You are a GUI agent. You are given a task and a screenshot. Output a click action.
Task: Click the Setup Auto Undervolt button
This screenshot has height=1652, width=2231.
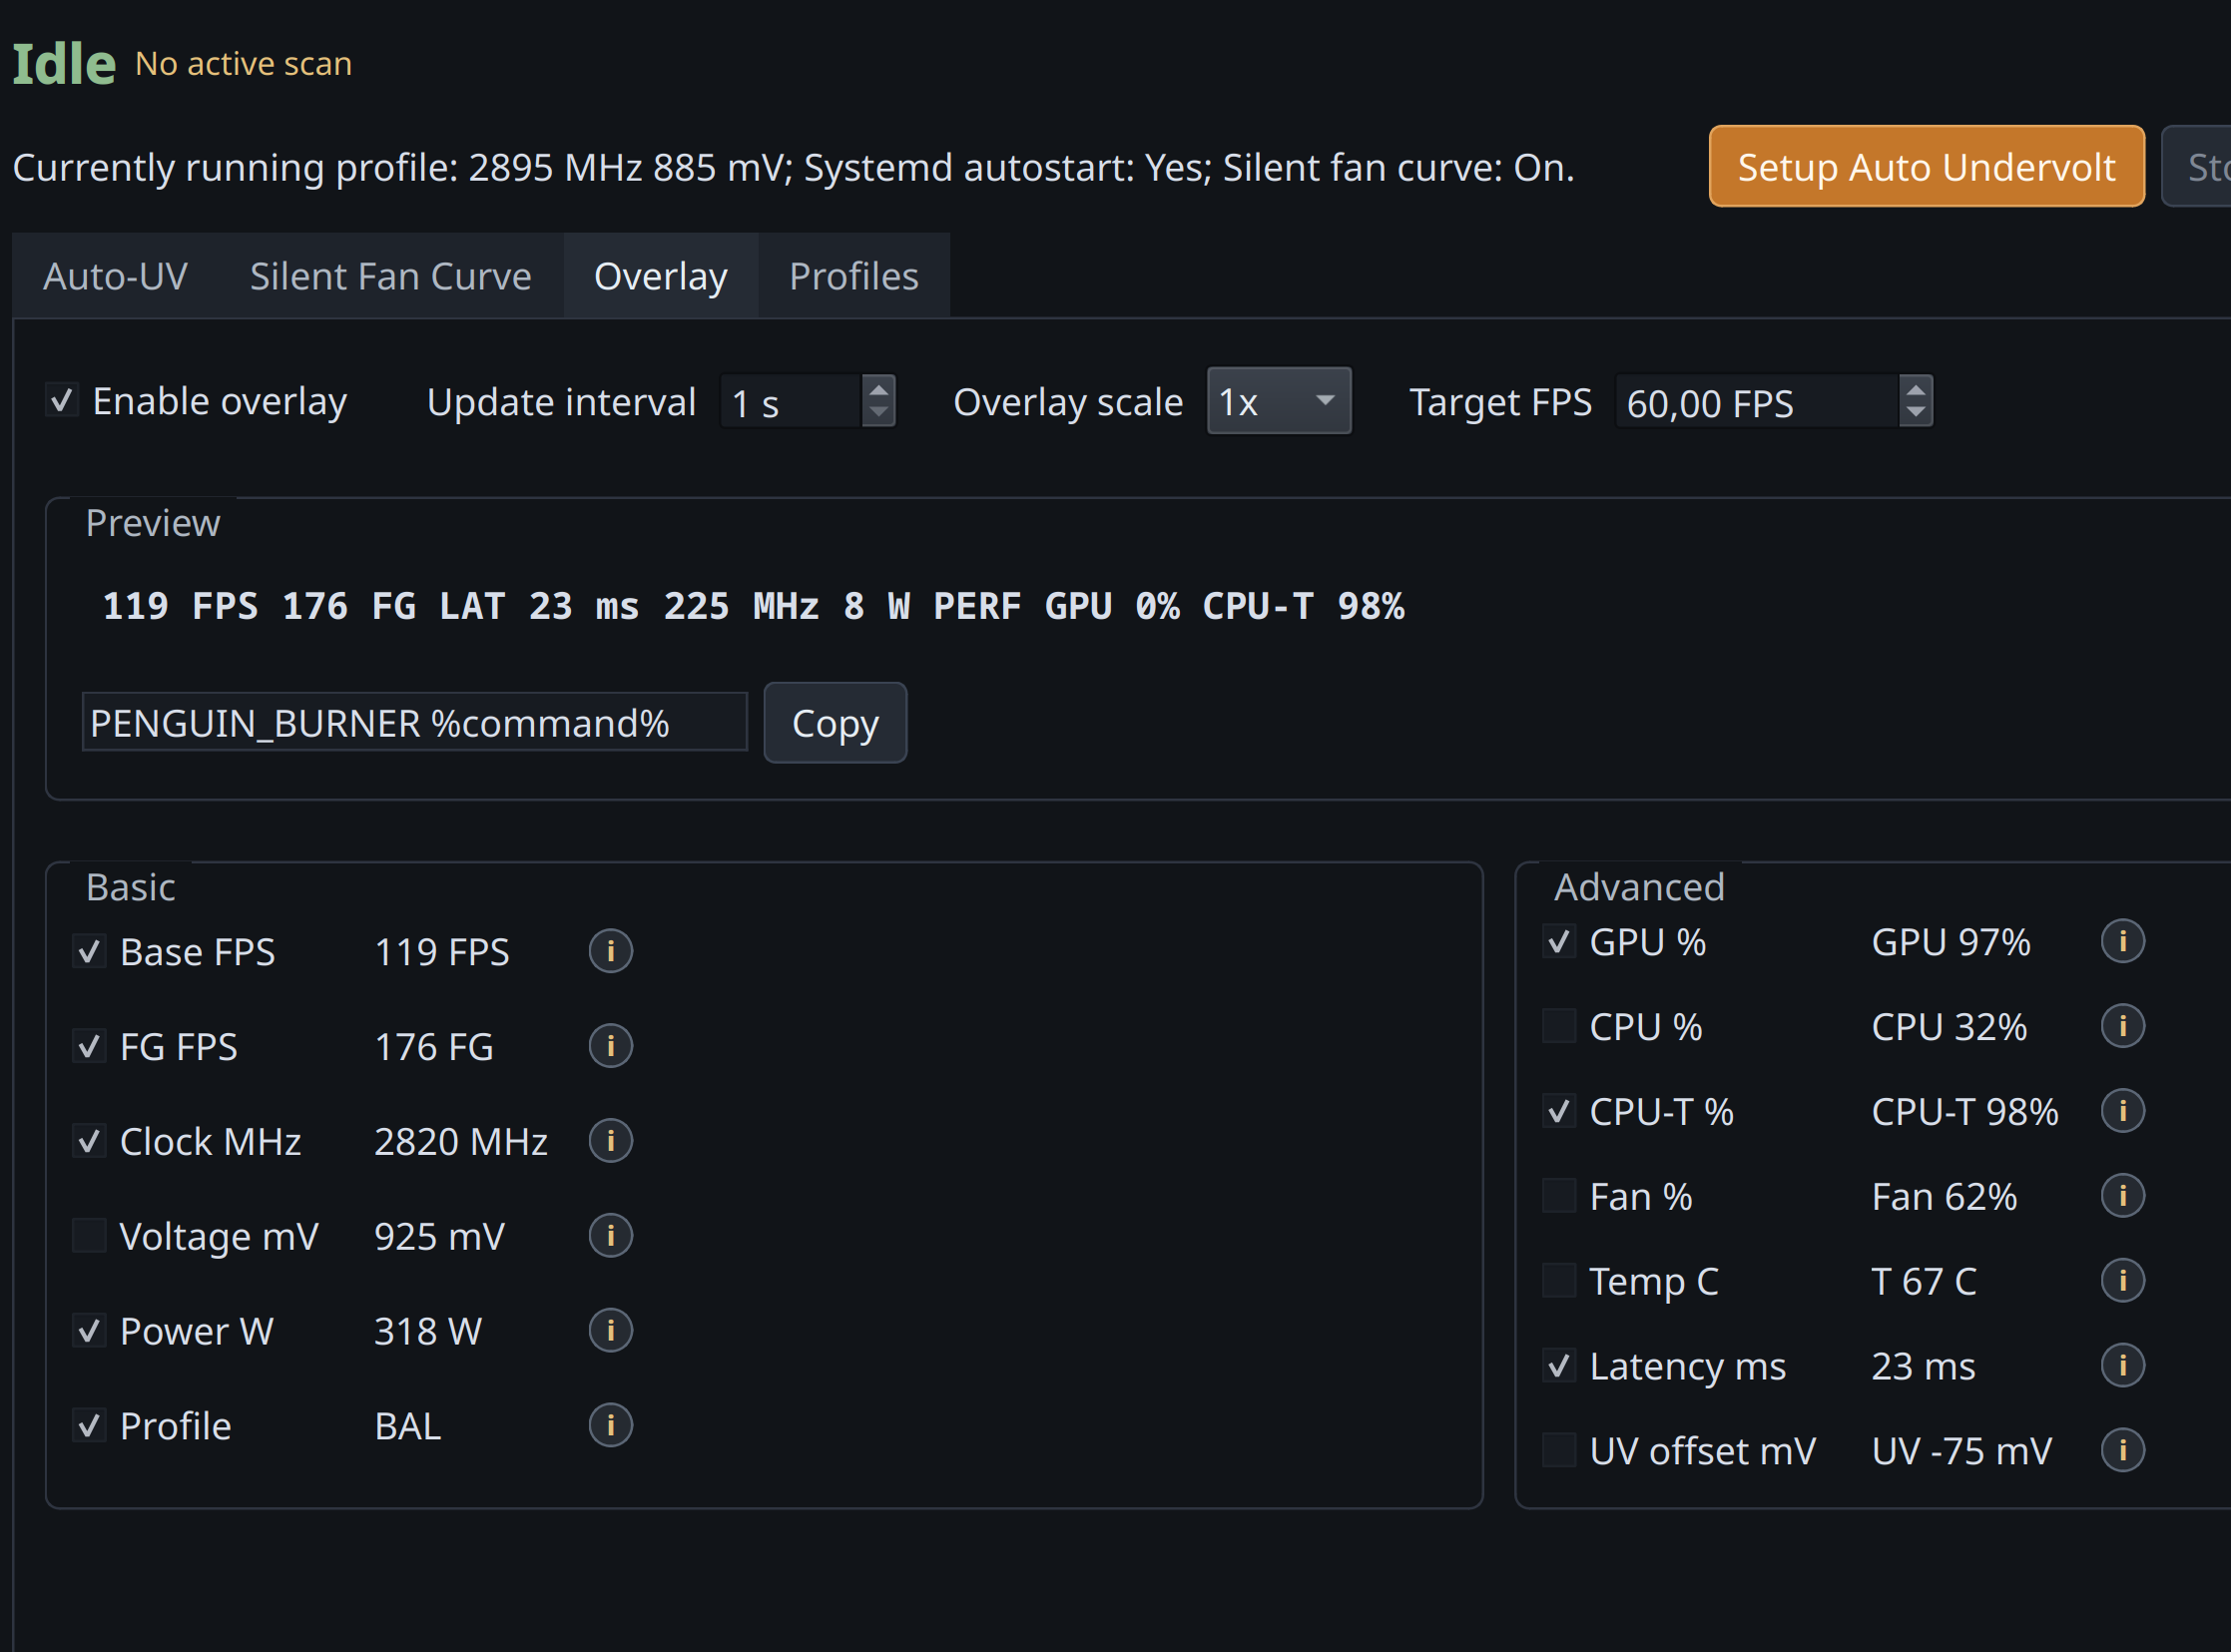tap(1926, 167)
